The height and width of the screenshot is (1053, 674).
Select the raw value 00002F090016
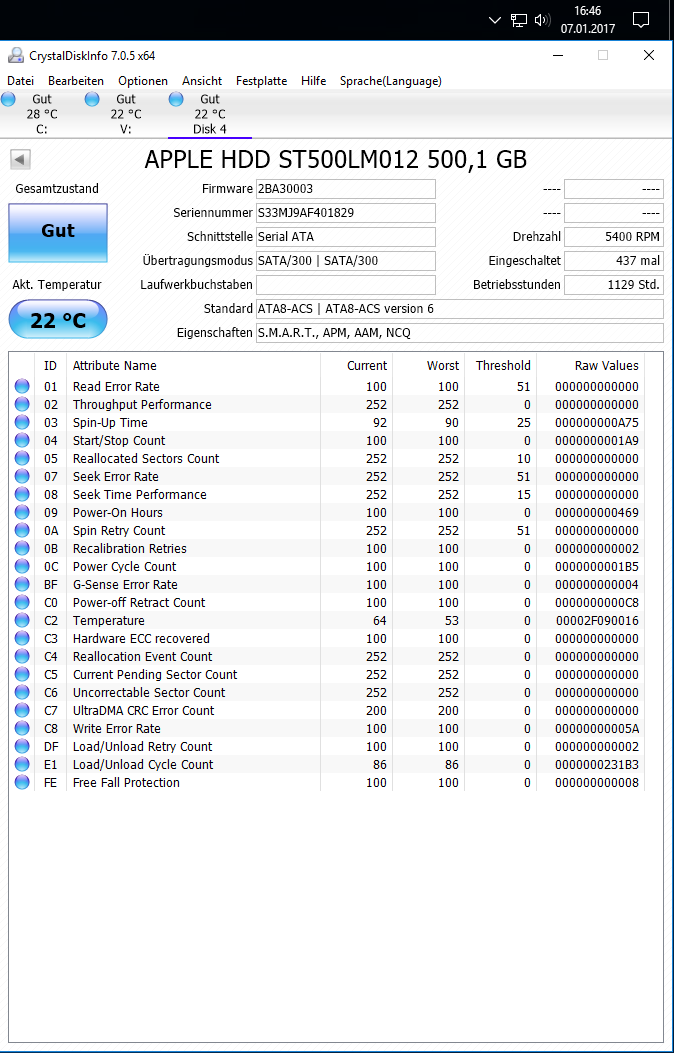click(x=597, y=621)
